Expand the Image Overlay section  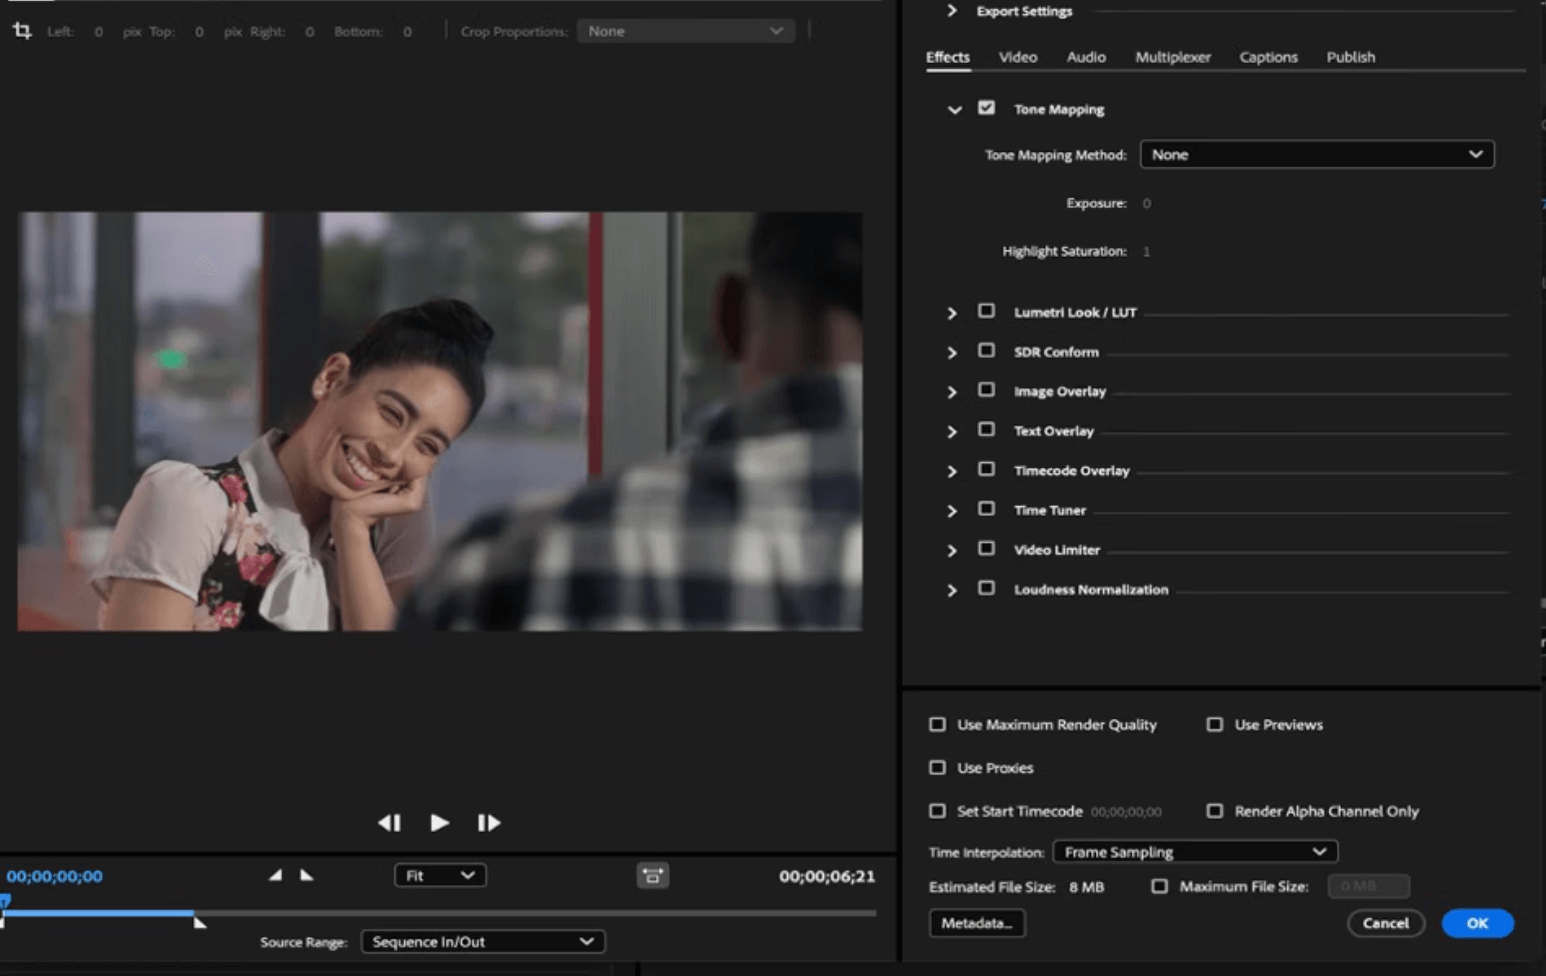click(951, 392)
